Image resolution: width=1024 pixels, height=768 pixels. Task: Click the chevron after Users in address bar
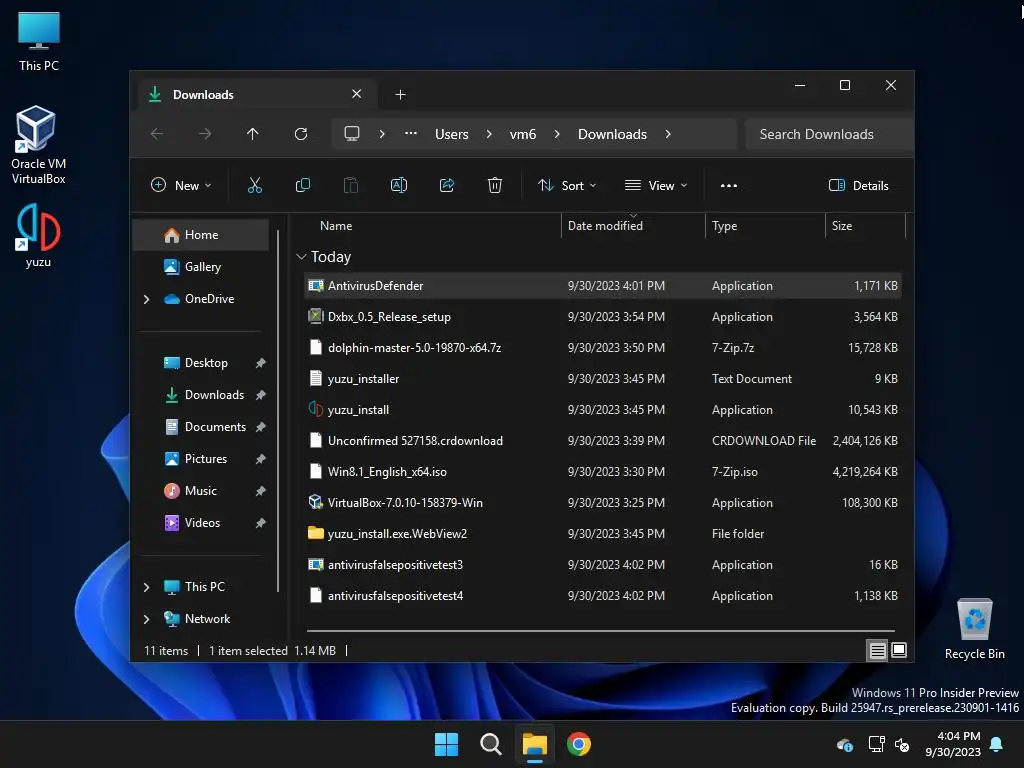click(x=488, y=134)
